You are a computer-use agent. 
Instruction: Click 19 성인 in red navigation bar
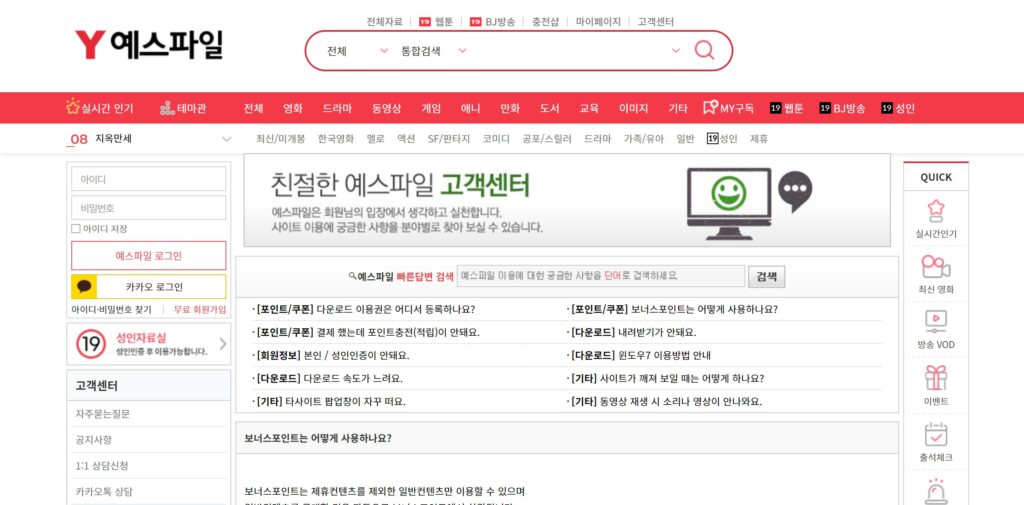(898, 108)
